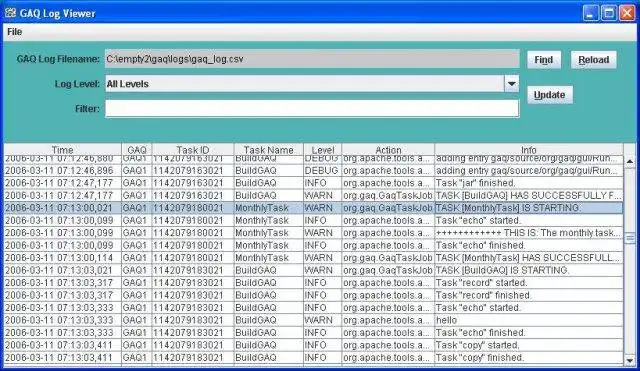The width and height of the screenshot is (640, 371).
Task: Open the File menu
Action: tap(15, 32)
